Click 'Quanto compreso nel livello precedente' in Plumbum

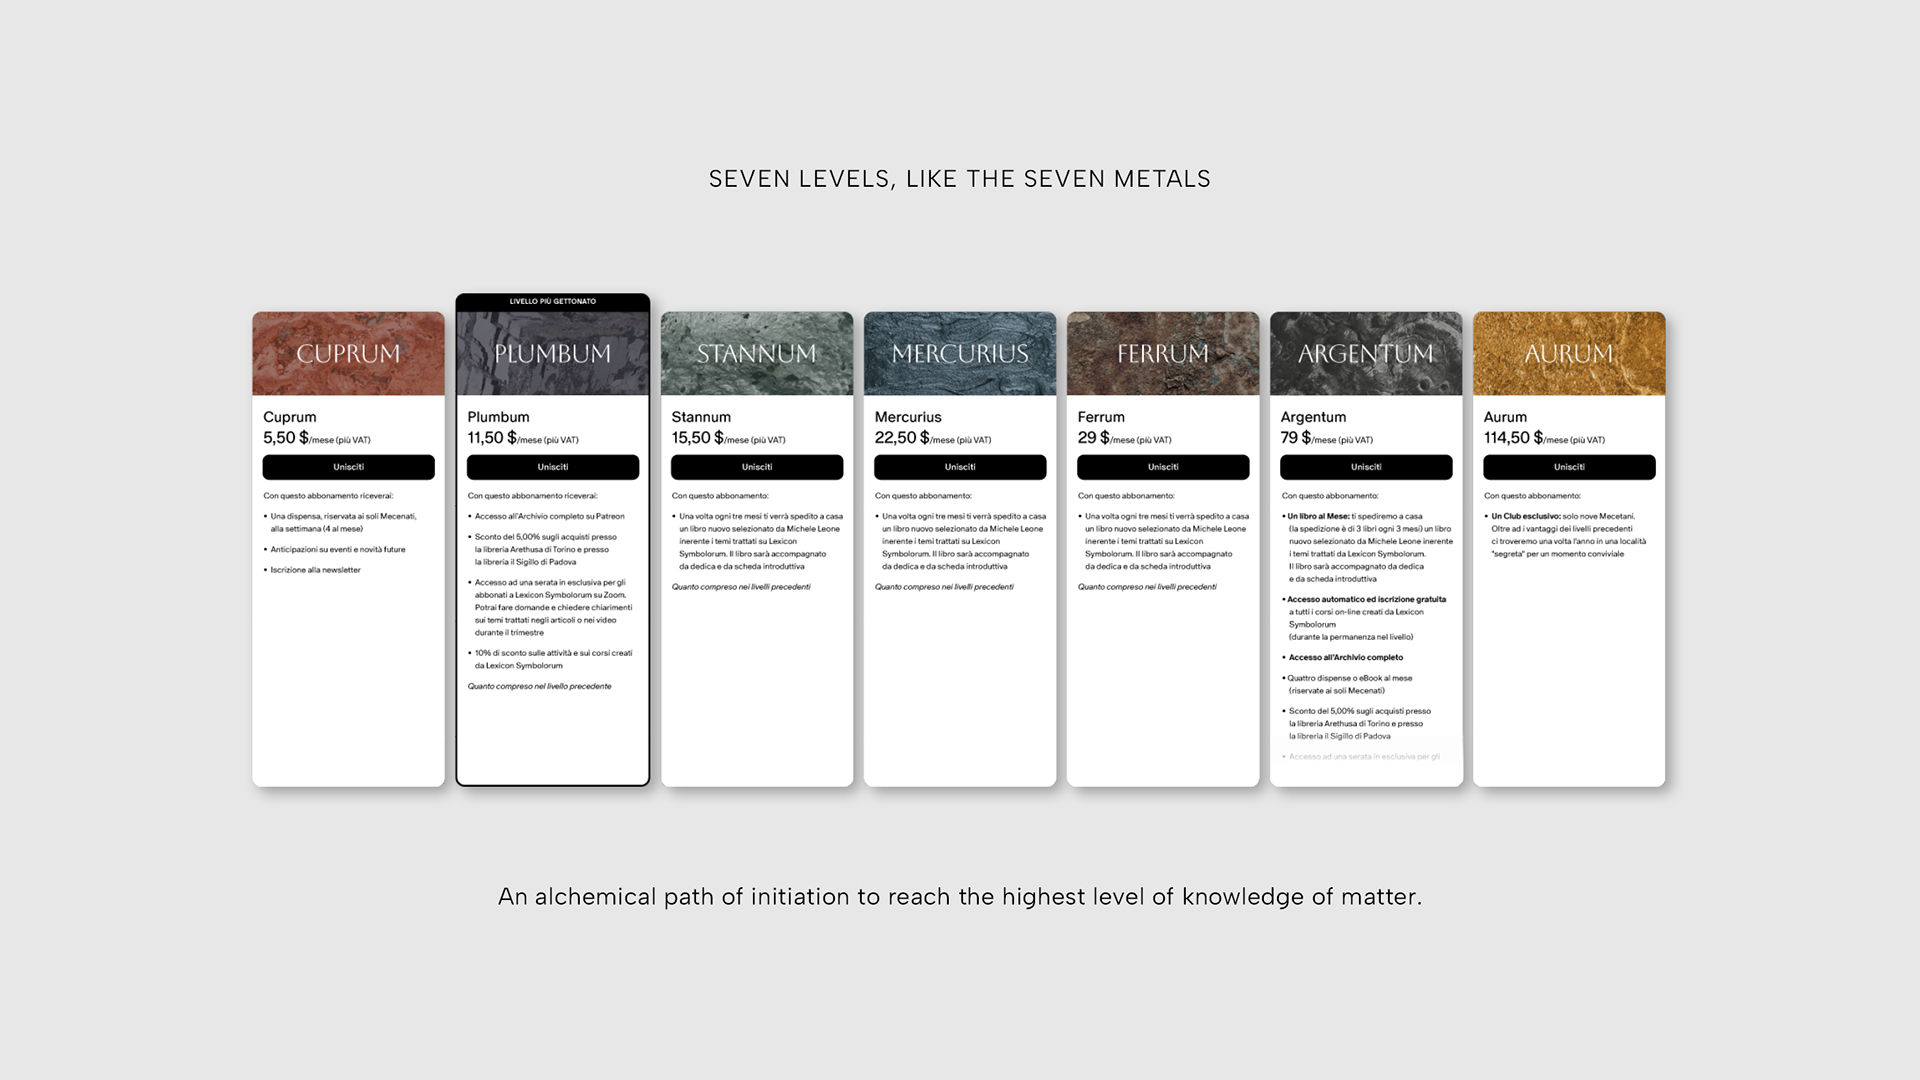[x=539, y=686]
